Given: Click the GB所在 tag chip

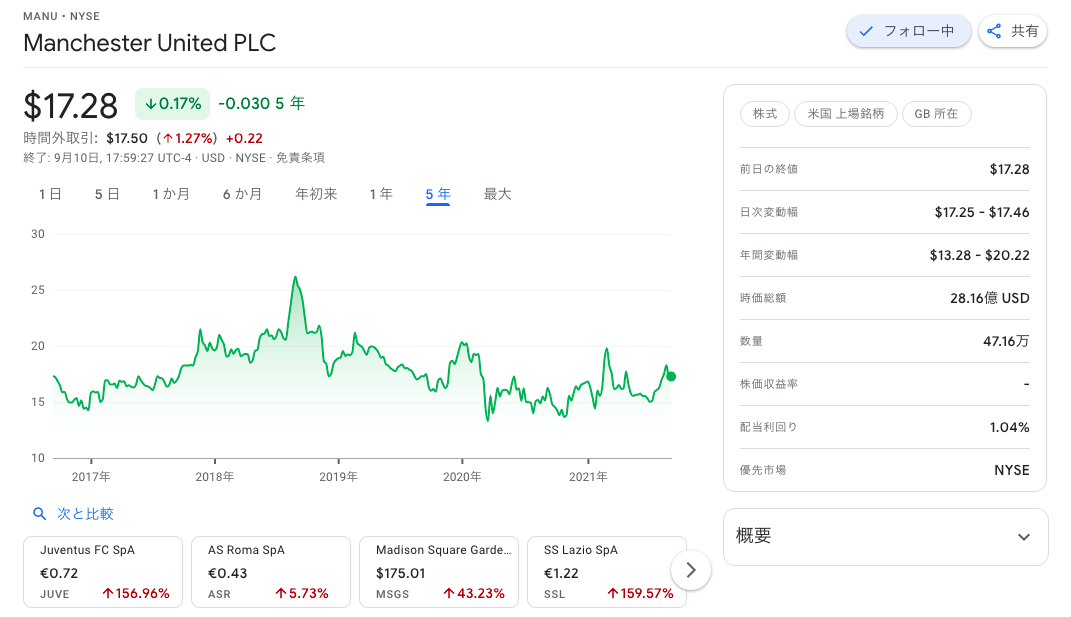Looking at the screenshot, I should [x=936, y=114].
